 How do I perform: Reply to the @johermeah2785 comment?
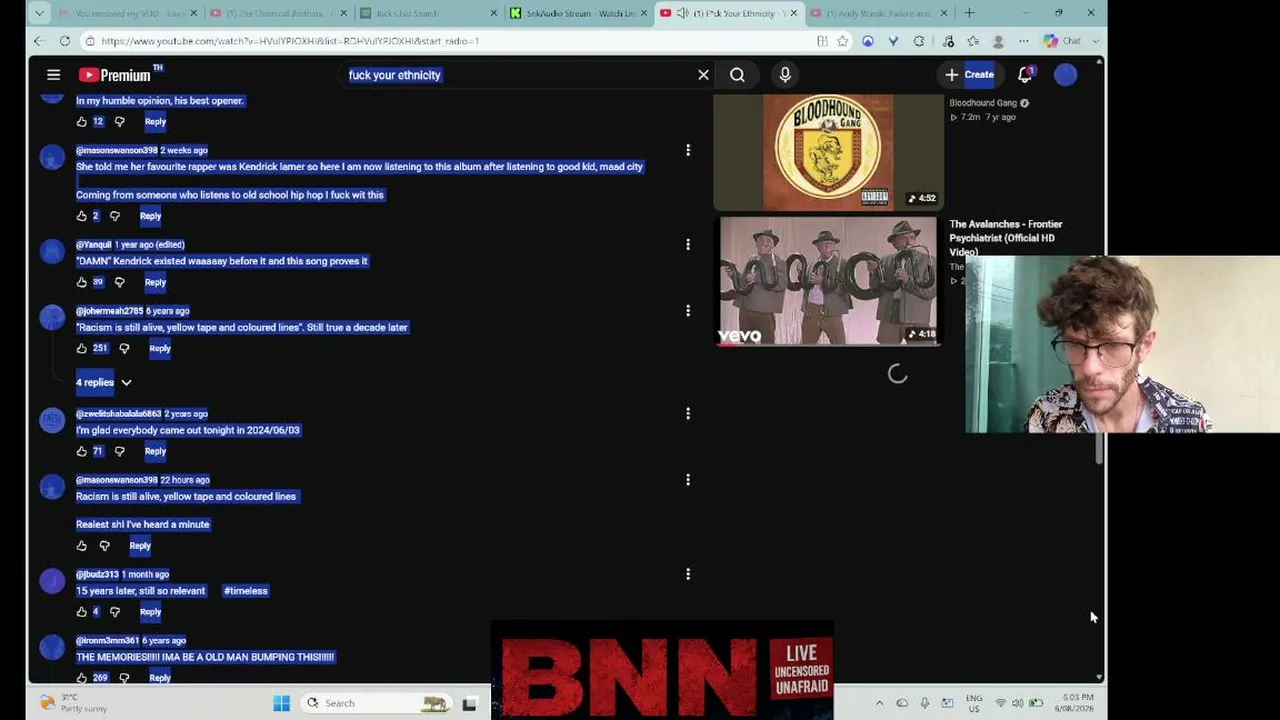click(160, 348)
